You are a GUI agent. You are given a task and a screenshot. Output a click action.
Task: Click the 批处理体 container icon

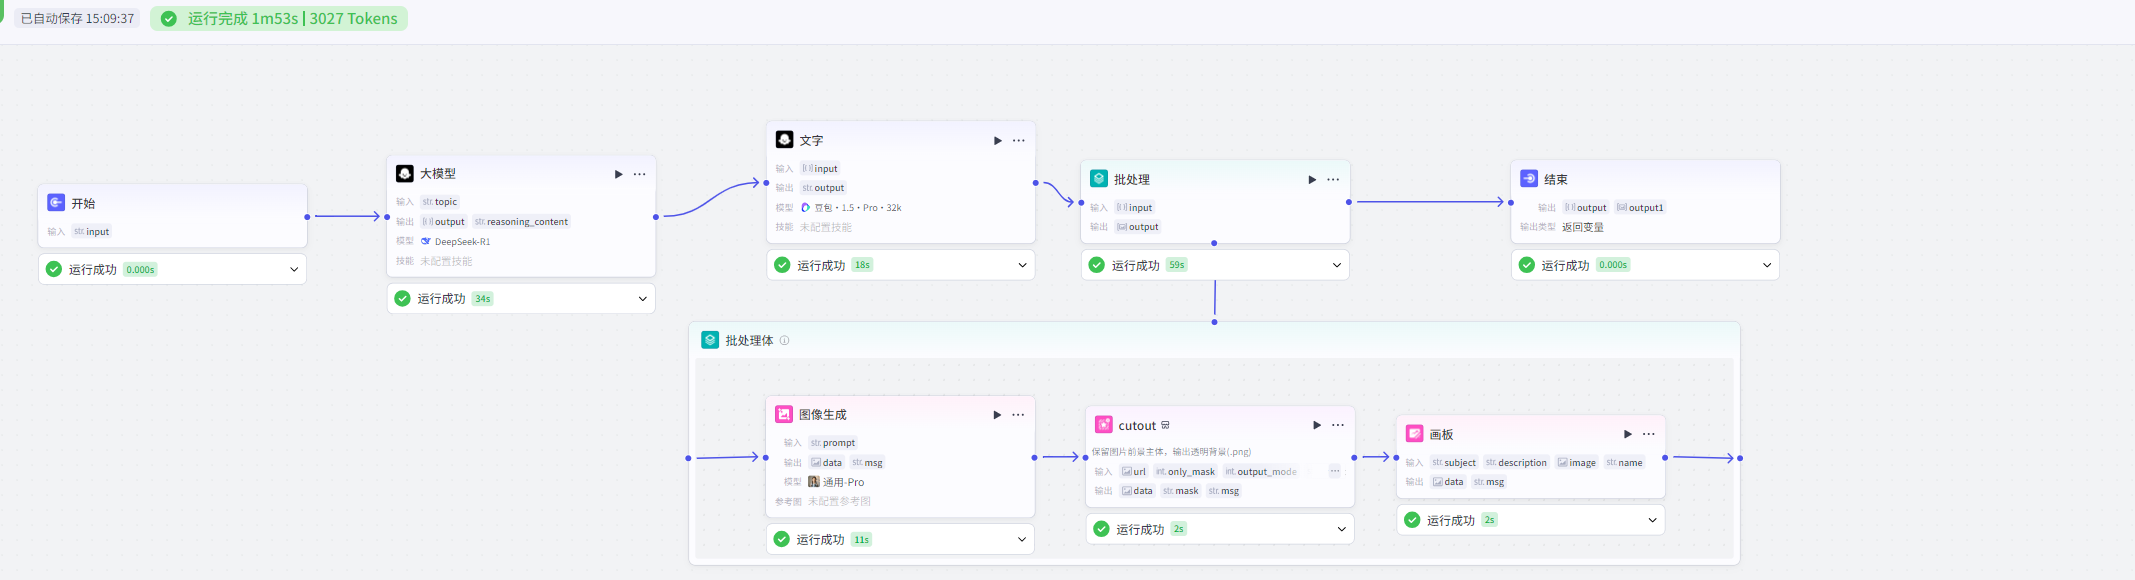pos(710,340)
